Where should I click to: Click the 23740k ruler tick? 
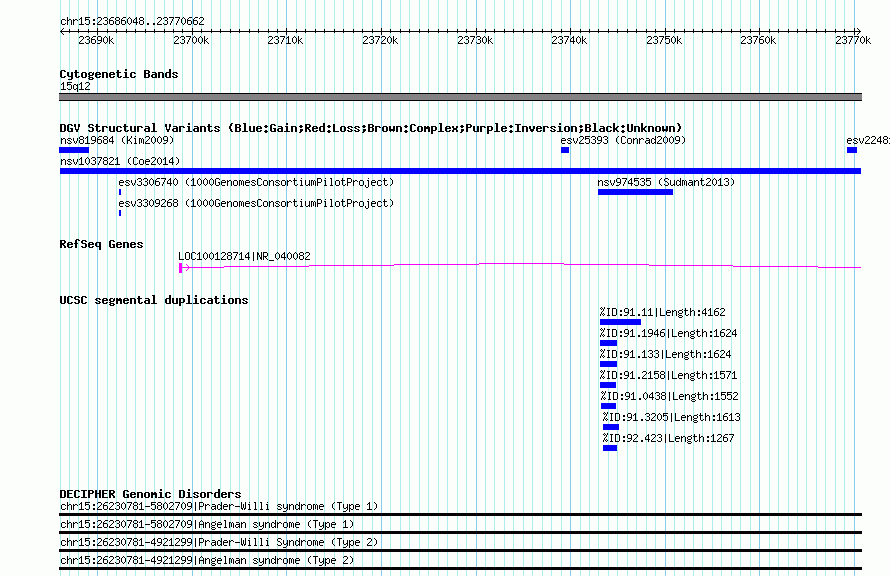[x=569, y=40]
